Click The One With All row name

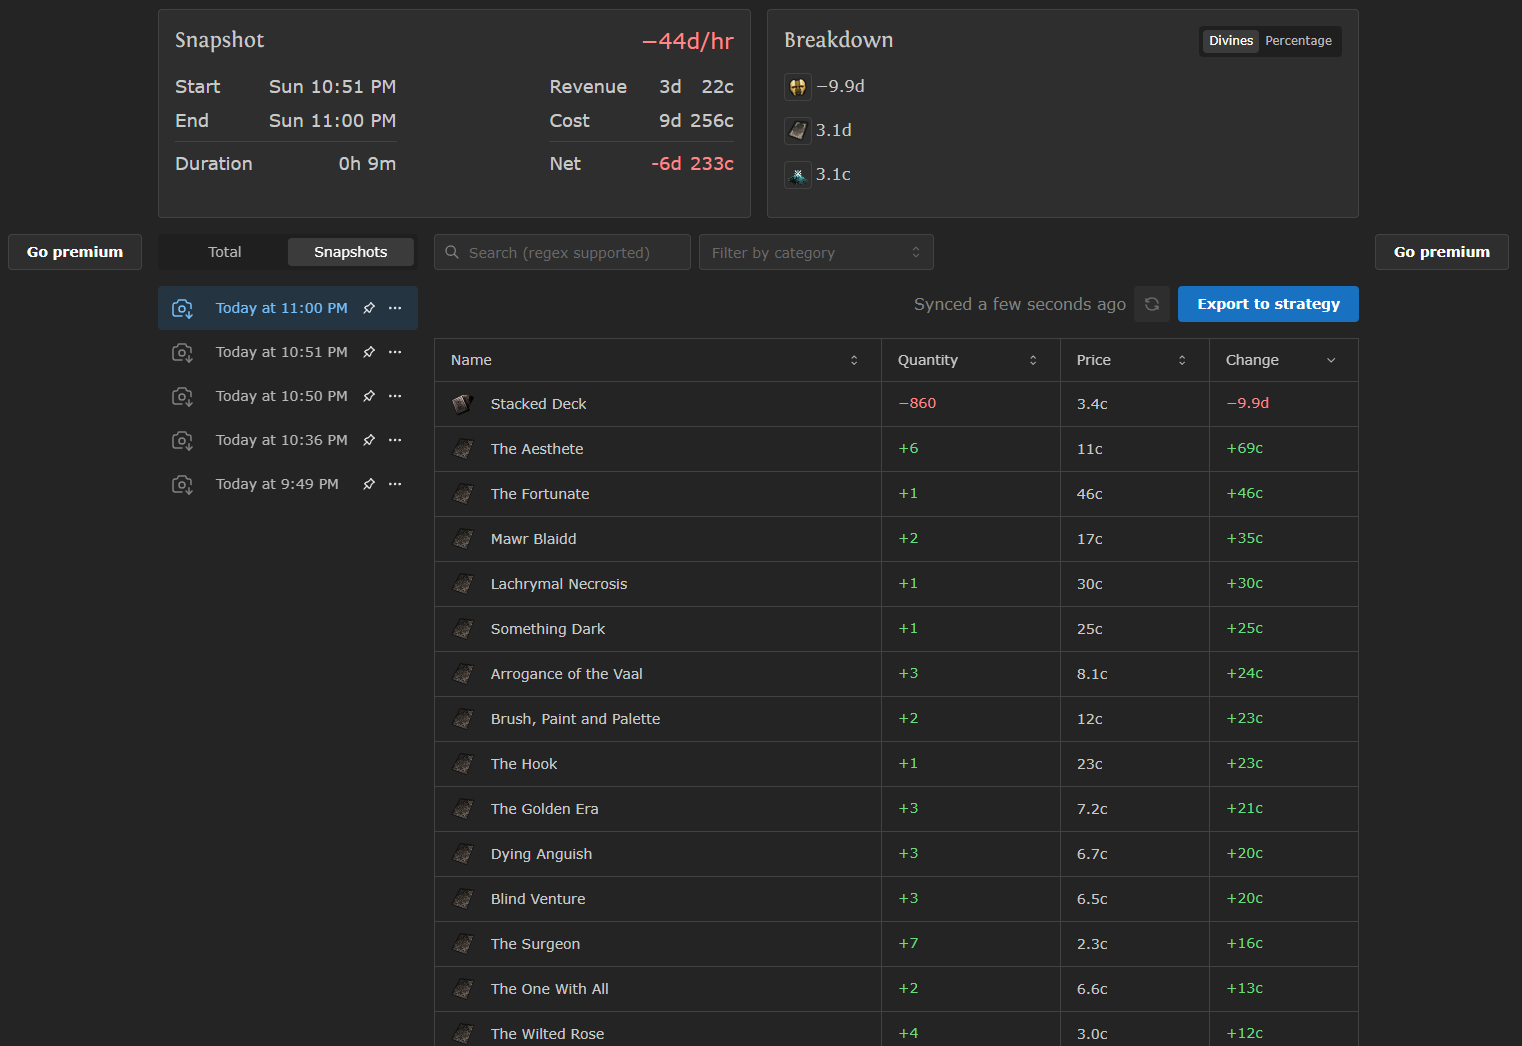coord(549,989)
